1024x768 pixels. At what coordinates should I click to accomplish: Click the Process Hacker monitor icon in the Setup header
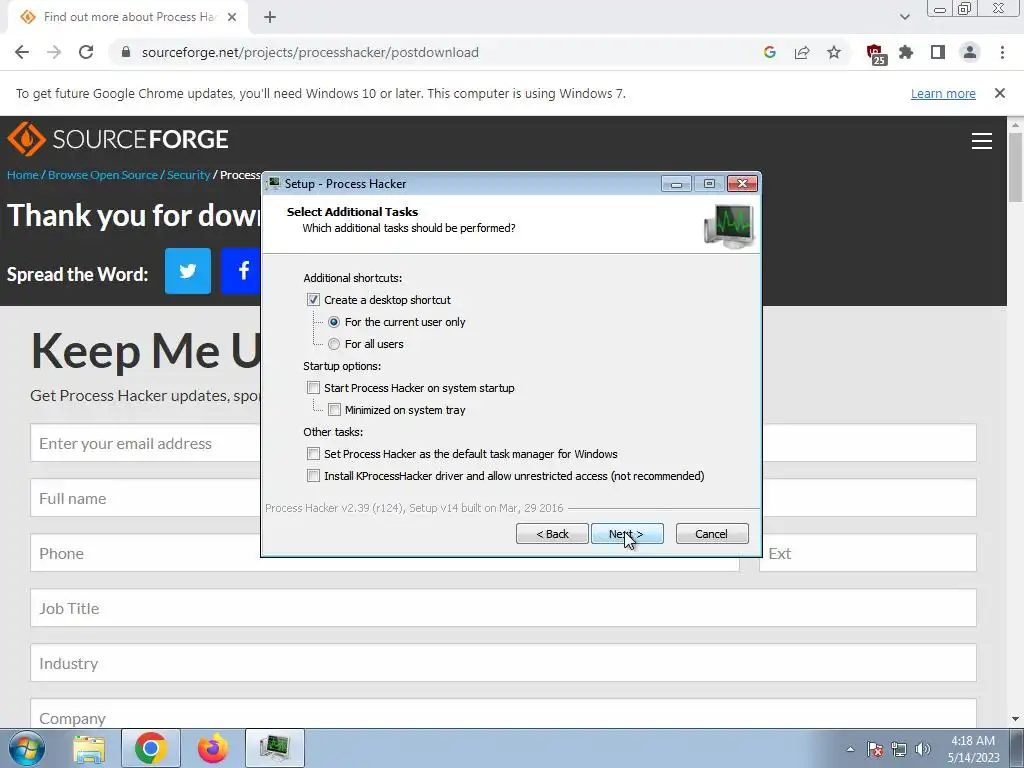729,226
